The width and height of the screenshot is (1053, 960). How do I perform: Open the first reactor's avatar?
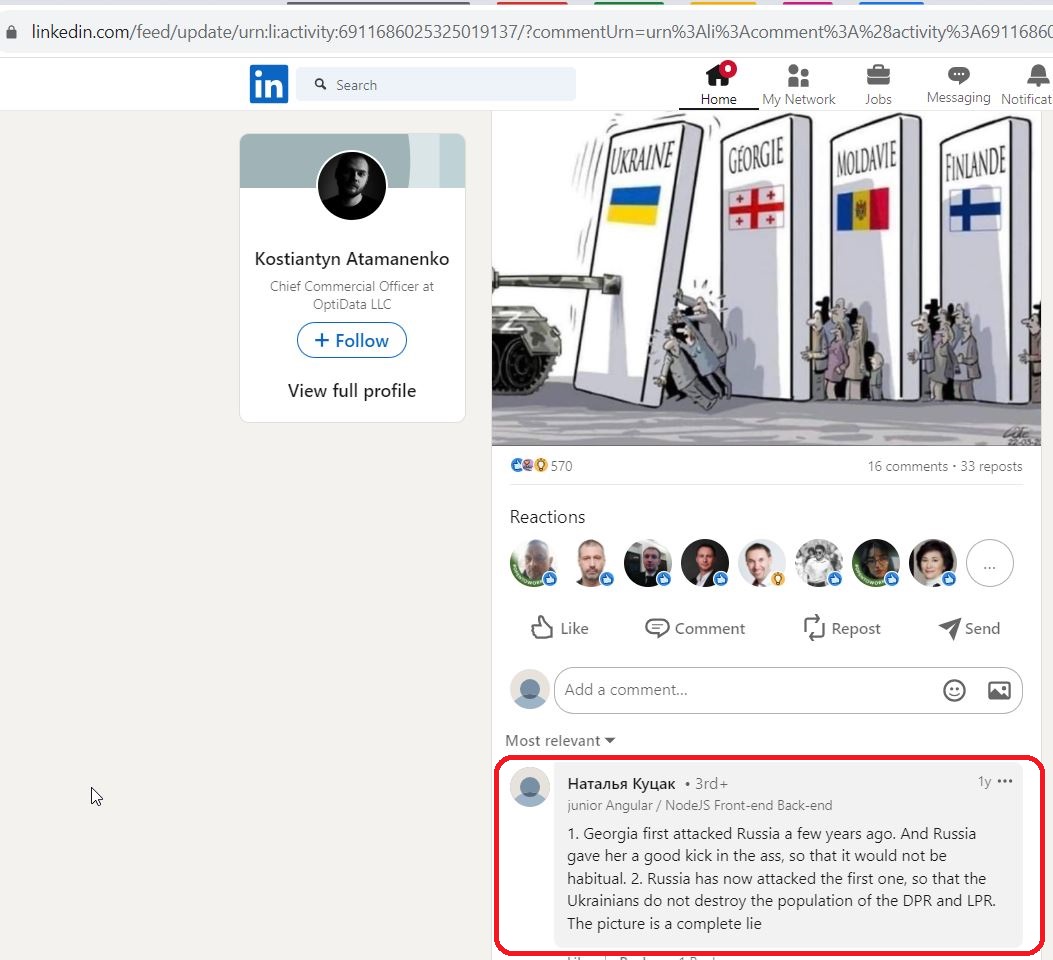point(534,563)
